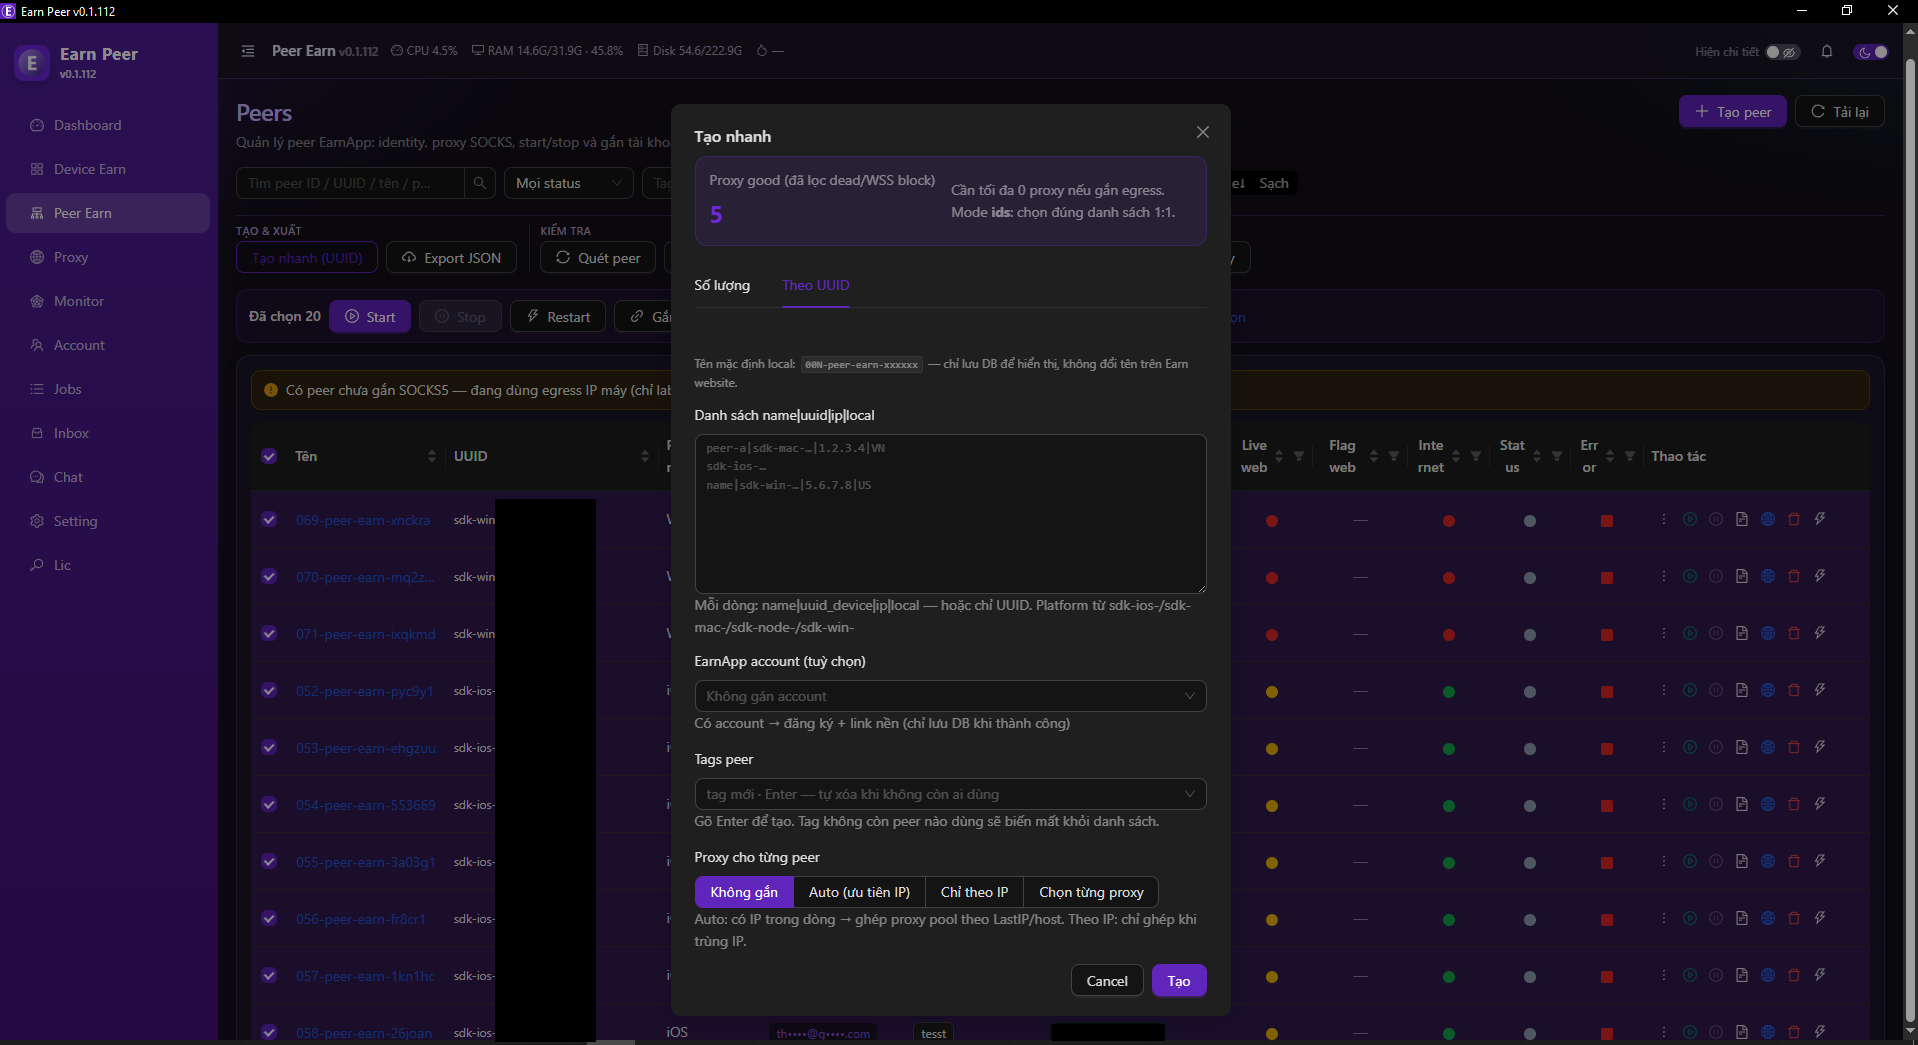1918x1045 pixels.
Task: Click the globe icon for 070-peer-earn-mq2z row
Action: tap(1768, 576)
